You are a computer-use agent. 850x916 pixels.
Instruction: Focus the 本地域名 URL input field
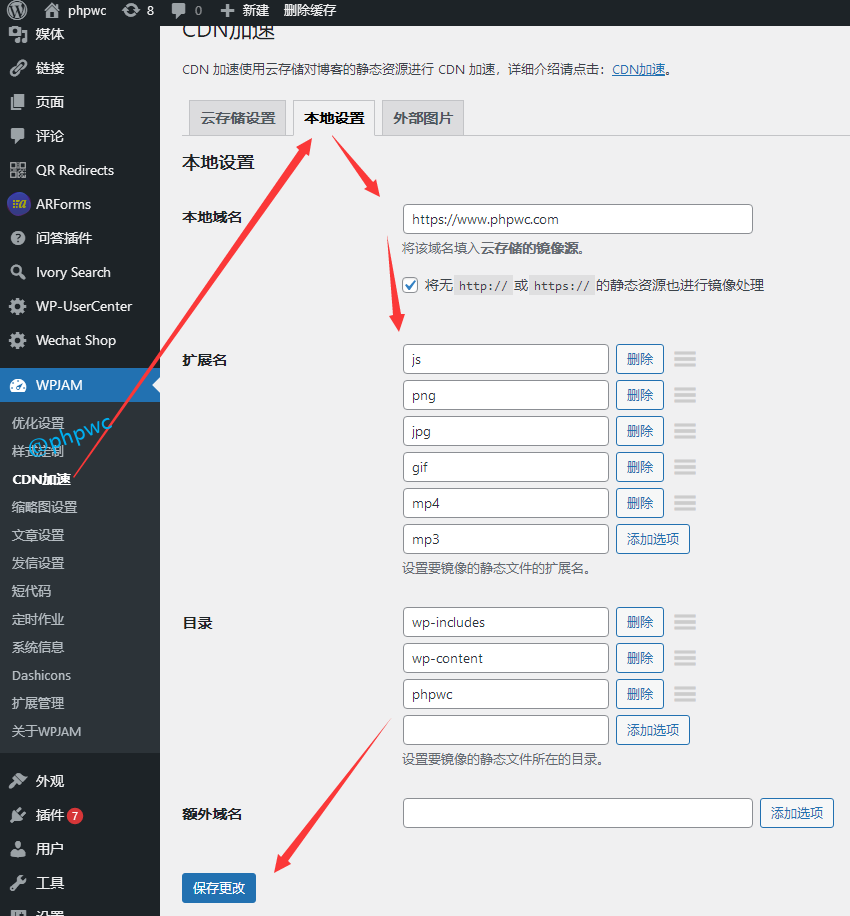[x=577, y=219]
